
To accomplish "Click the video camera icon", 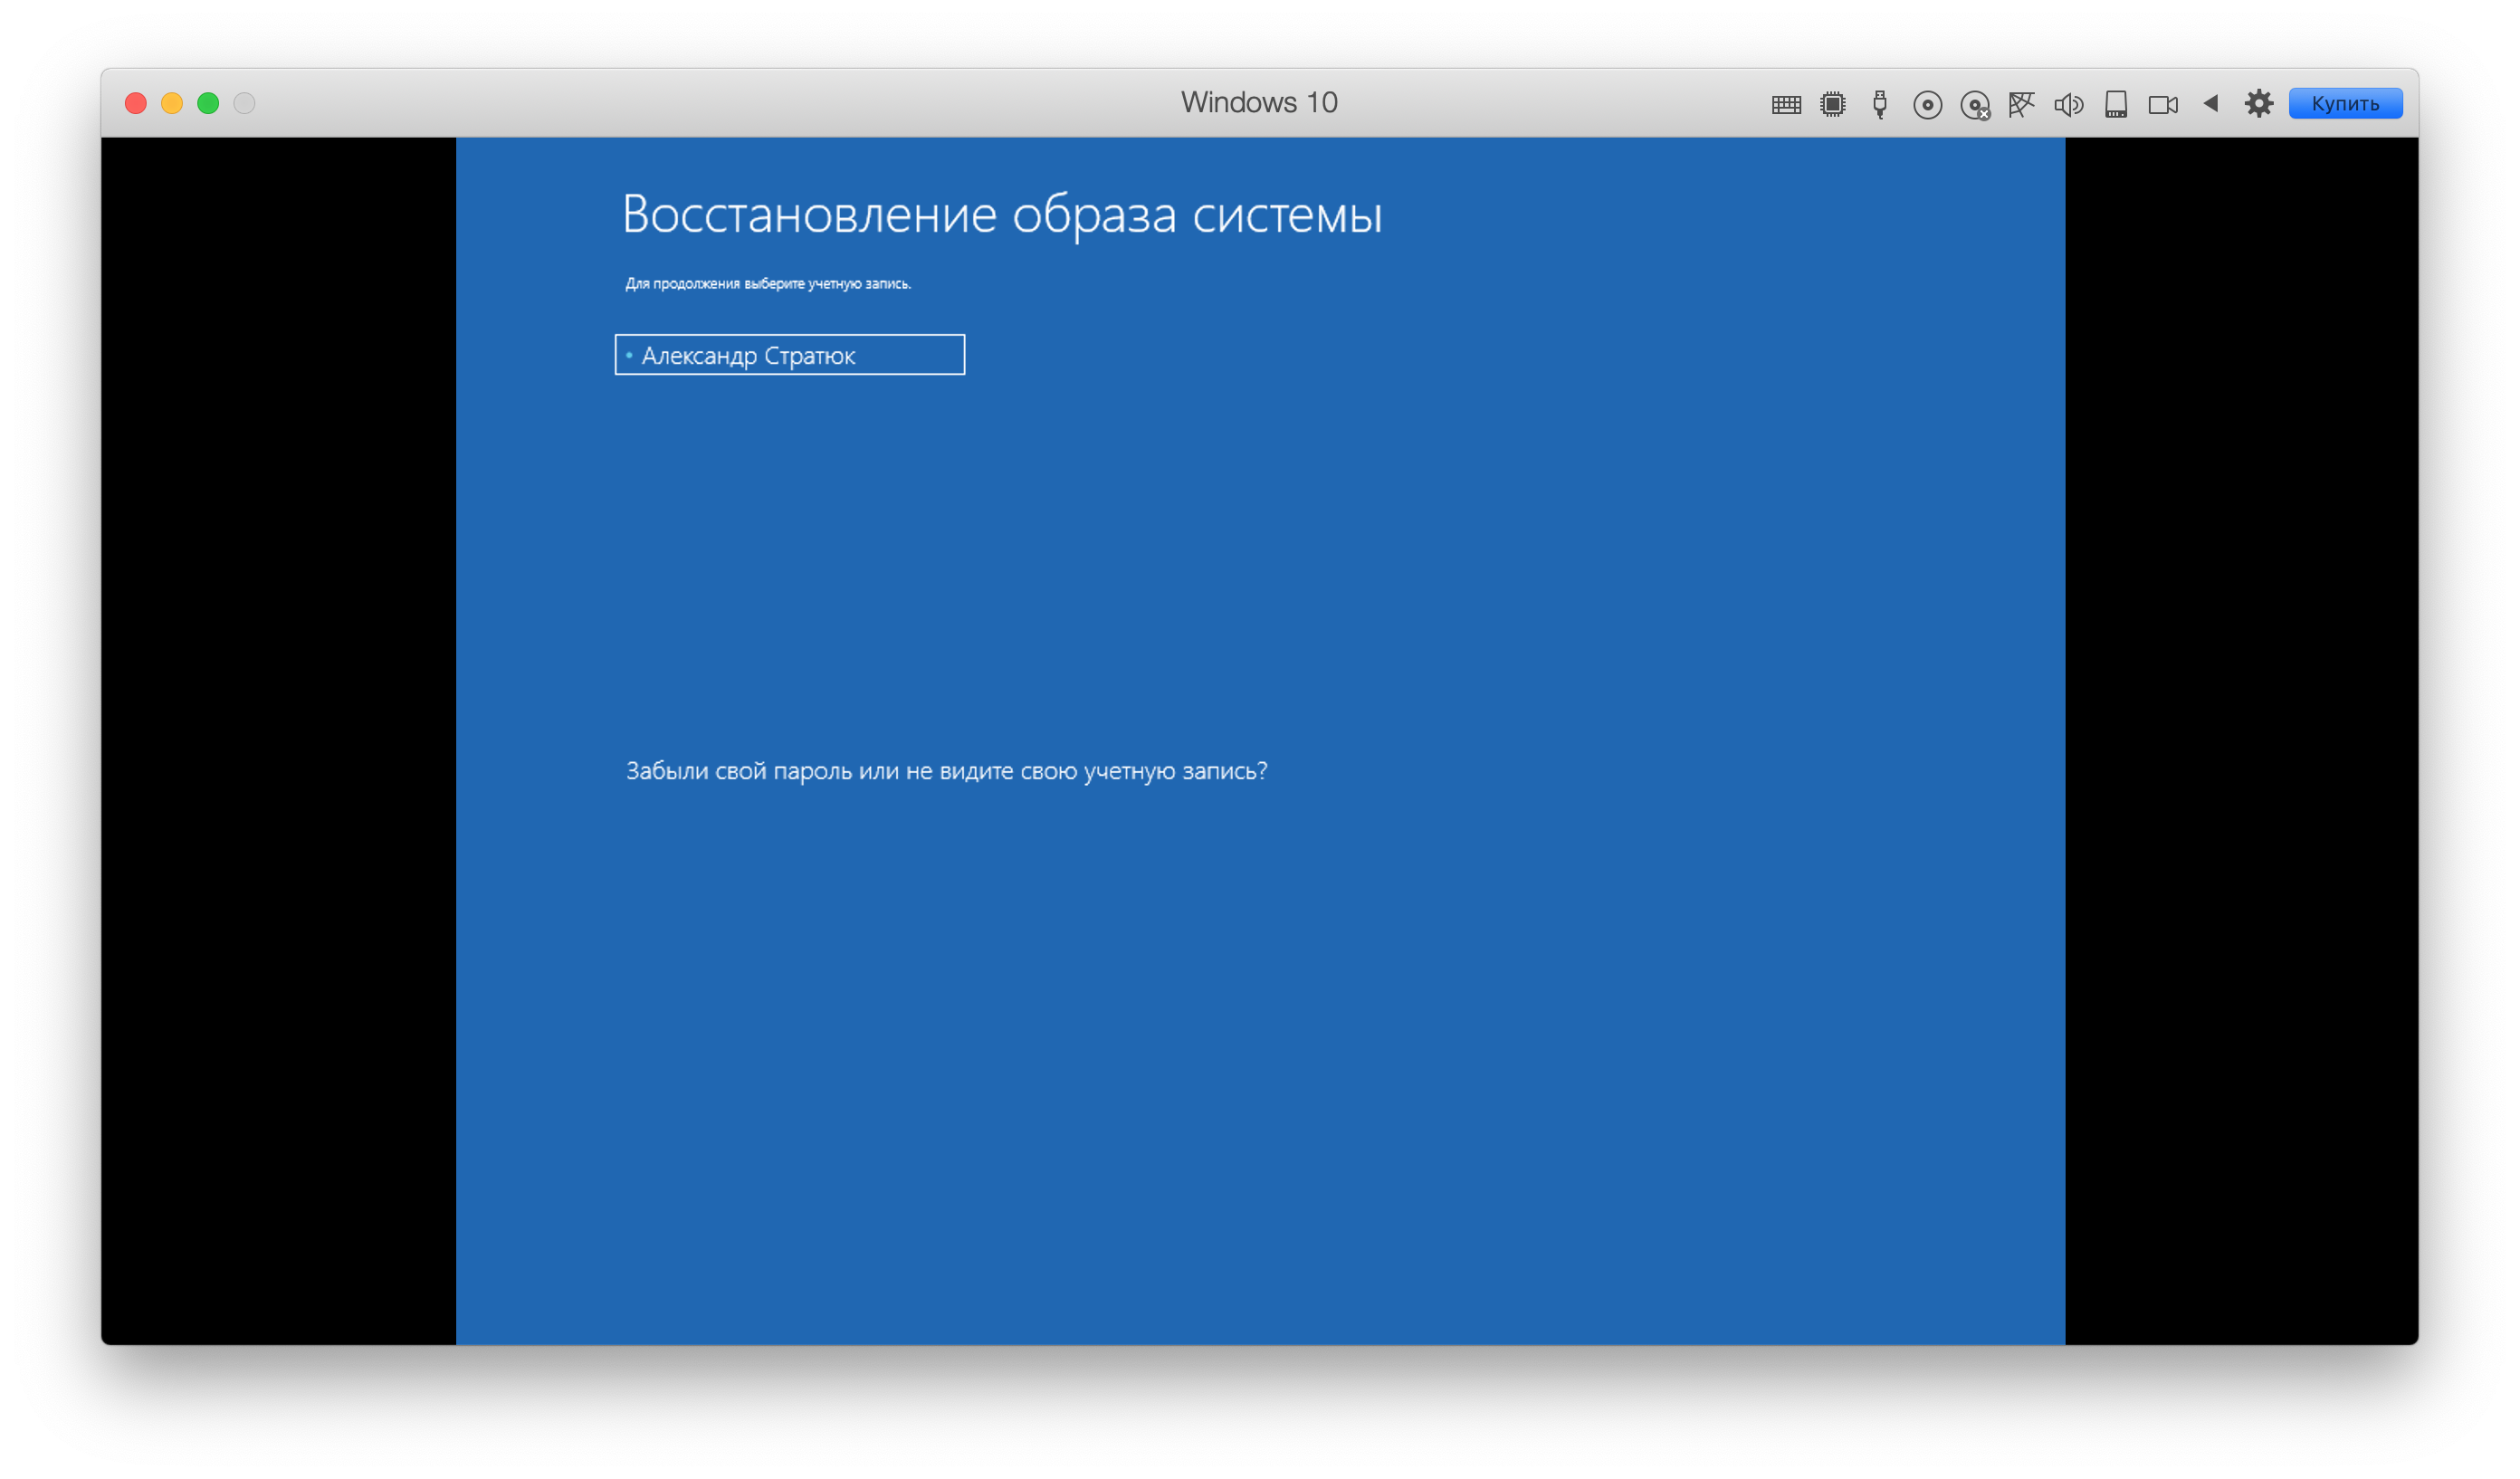I will [2163, 104].
